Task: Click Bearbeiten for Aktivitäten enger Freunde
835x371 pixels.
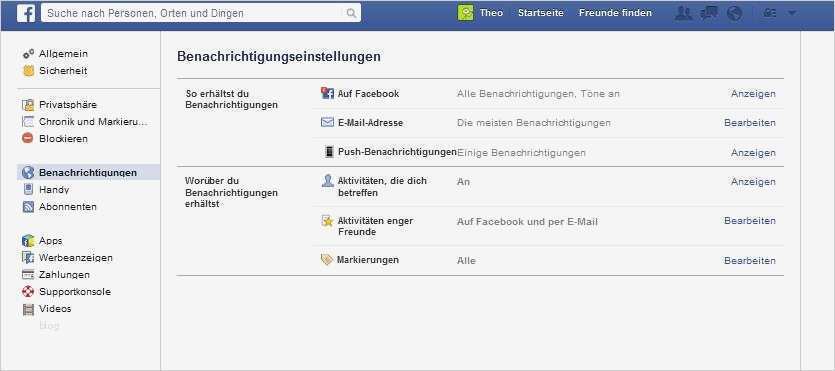Action: pos(750,220)
